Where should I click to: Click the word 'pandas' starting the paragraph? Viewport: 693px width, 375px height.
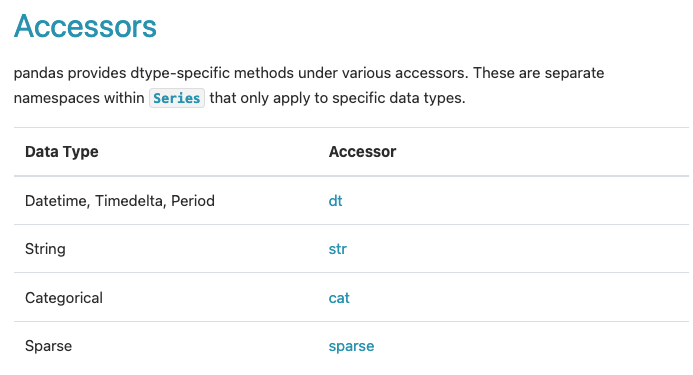click(39, 73)
